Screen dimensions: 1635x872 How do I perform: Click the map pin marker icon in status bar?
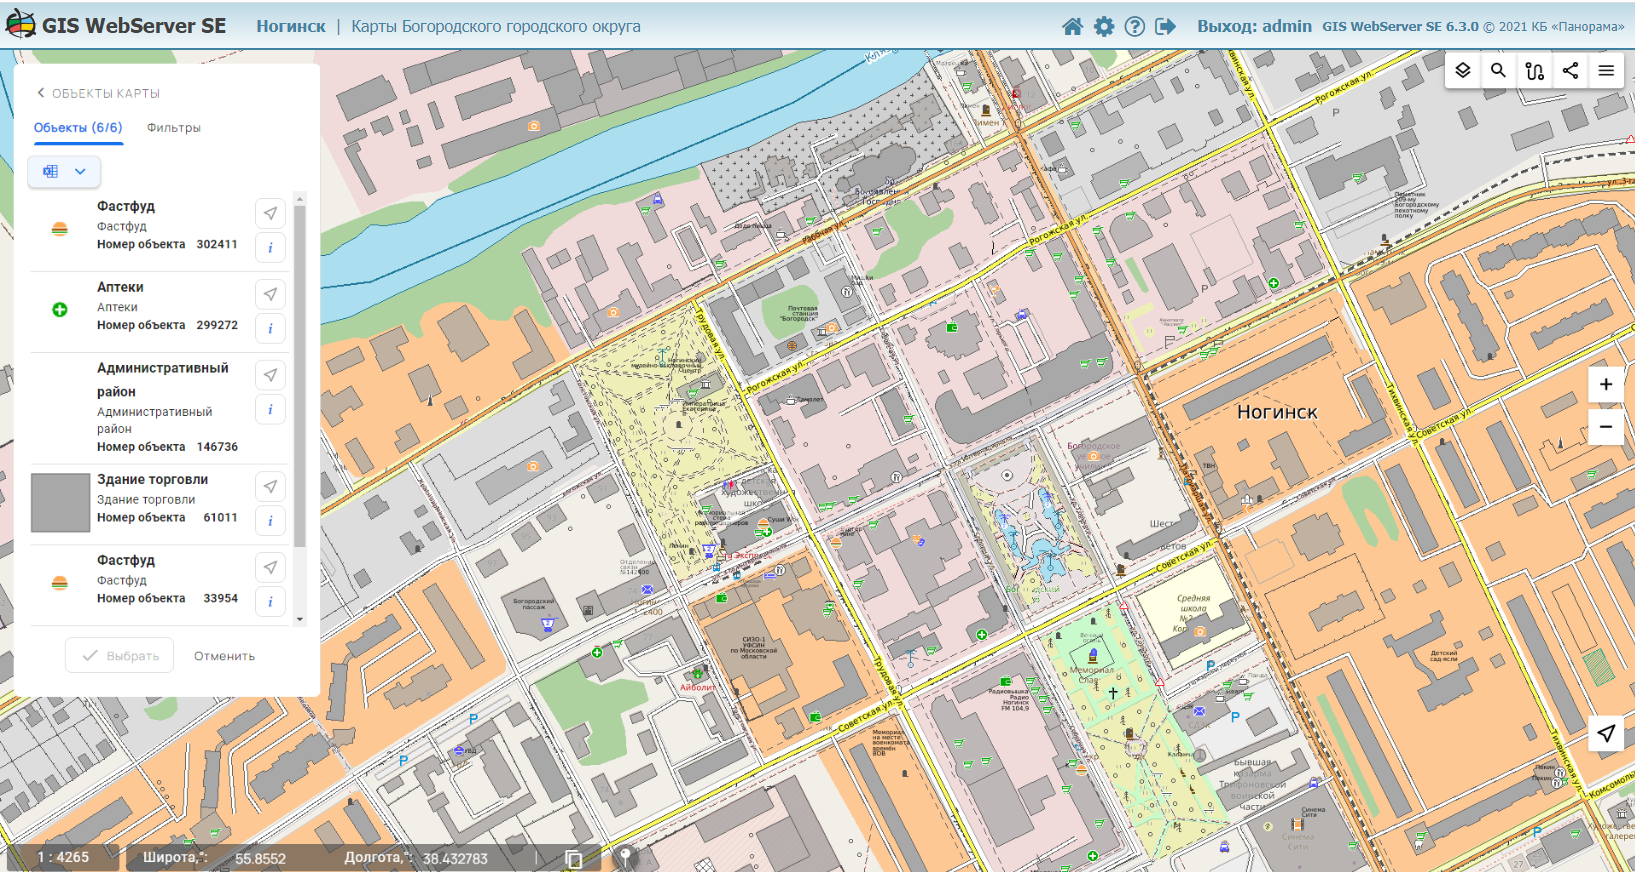coord(625,857)
